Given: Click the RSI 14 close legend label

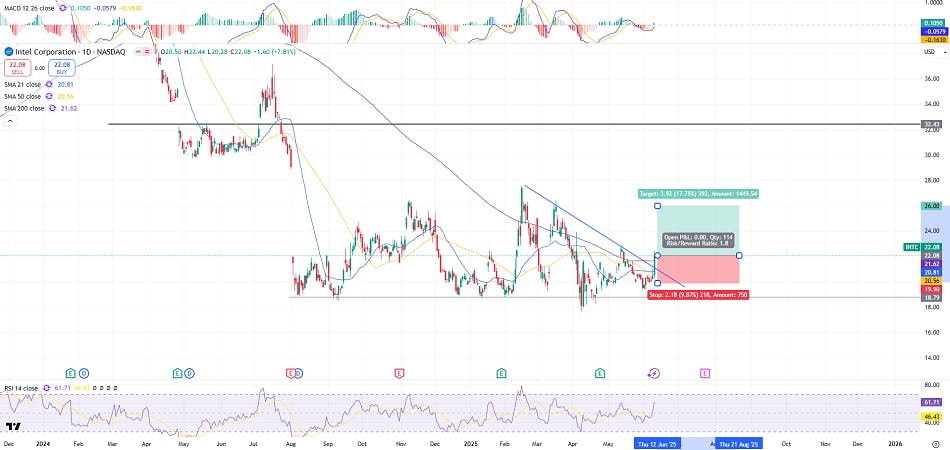Looking at the screenshot, I should [21, 388].
